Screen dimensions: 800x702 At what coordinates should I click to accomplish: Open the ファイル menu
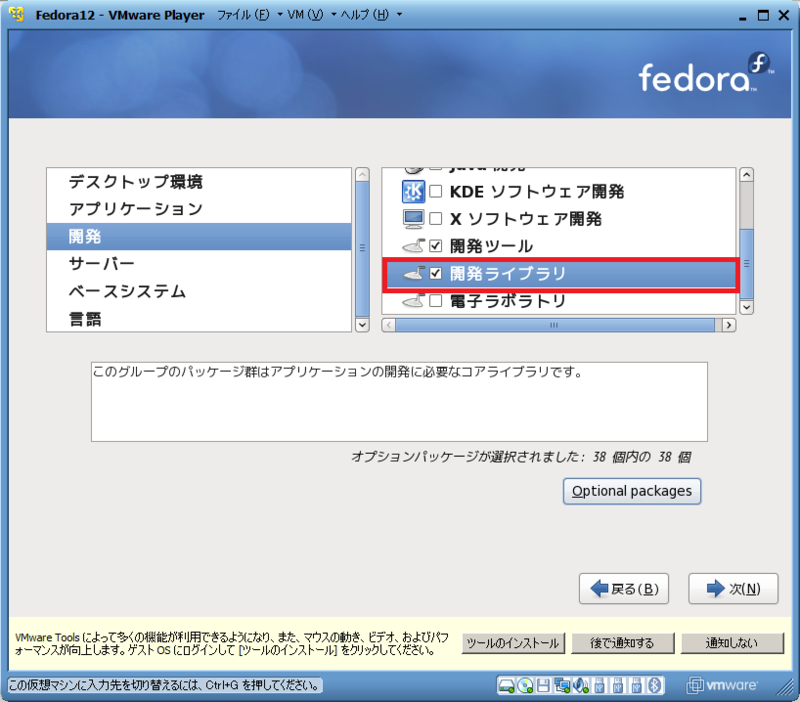[240, 15]
